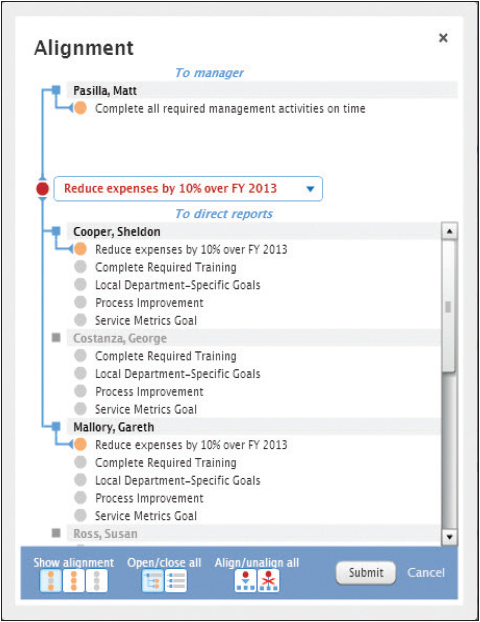
Task: Collapse Mallory, Gareth node square
Action: (x=56, y=426)
